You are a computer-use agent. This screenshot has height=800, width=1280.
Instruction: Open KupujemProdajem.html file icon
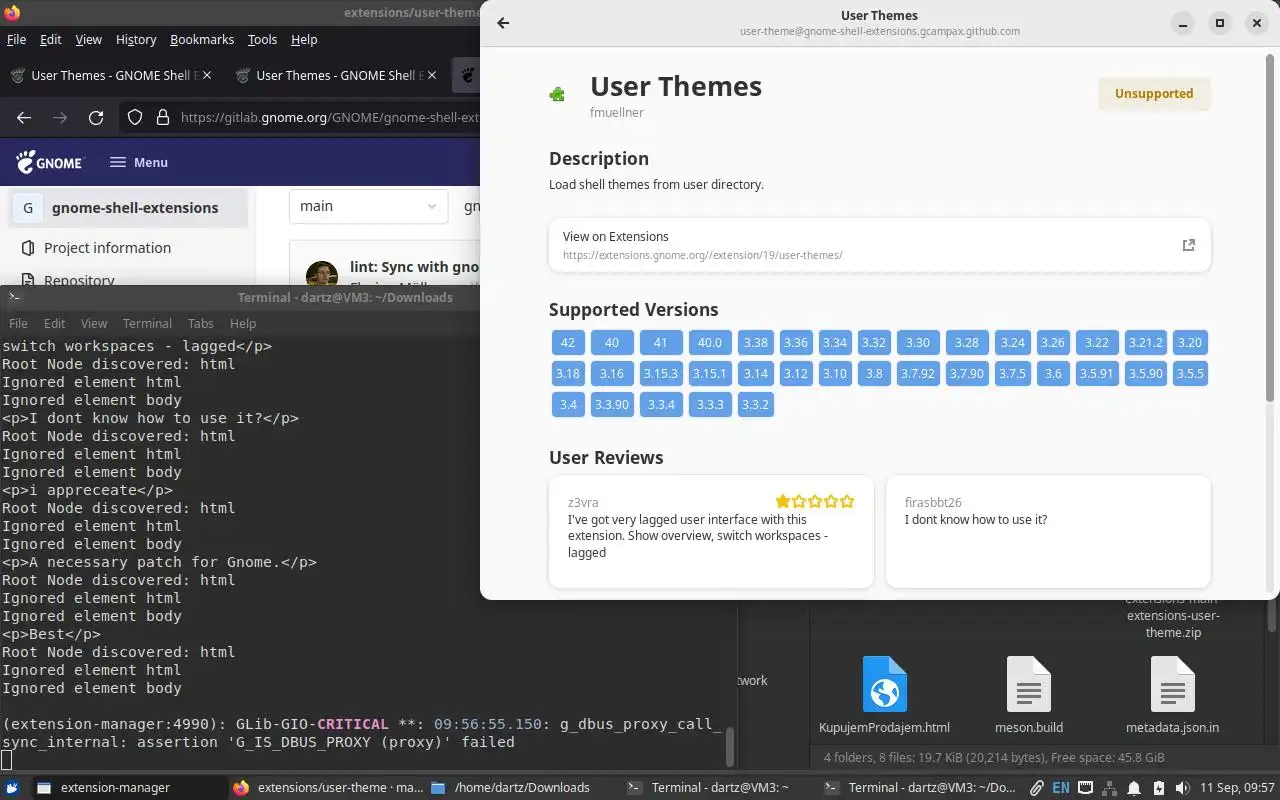884,684
